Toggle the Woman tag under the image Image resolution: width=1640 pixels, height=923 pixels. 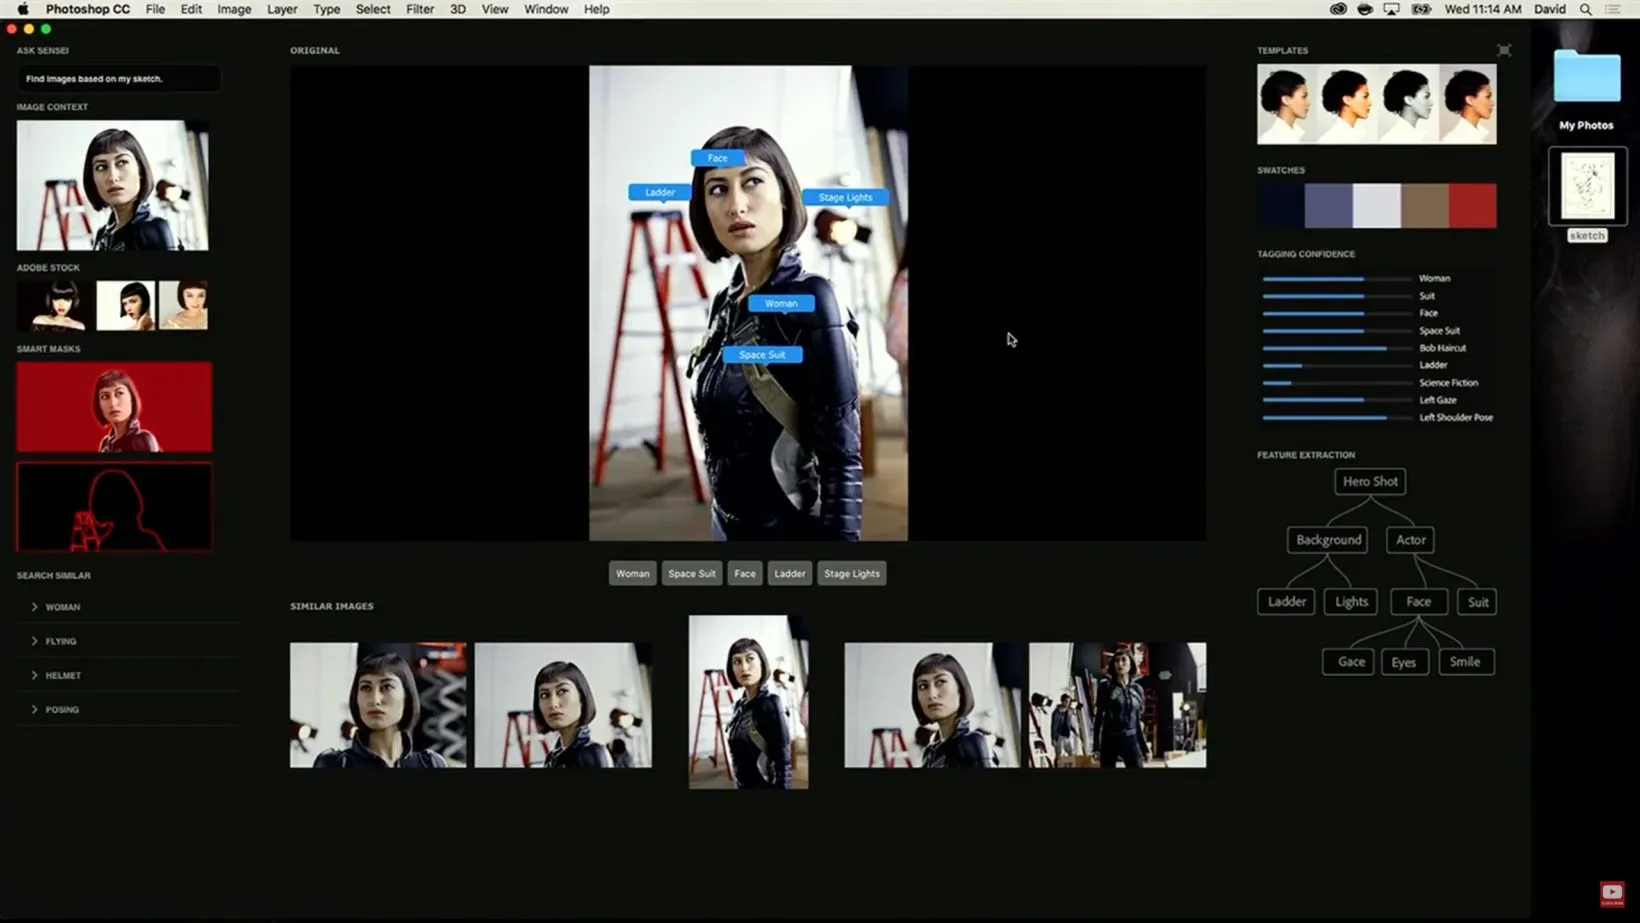coord(632,573)
